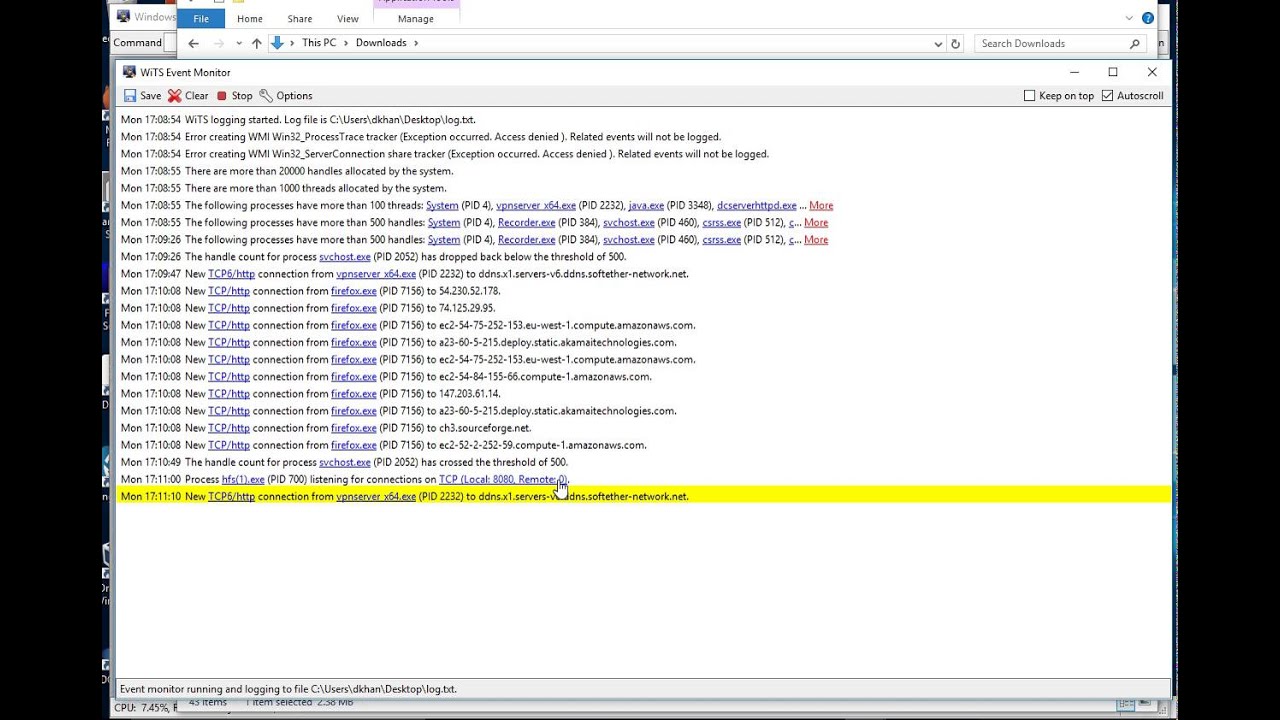Screen dimensions: 1280x720
Task: Click svchost.exe in 17:10:49 threshold row
Action: (345, 463)
